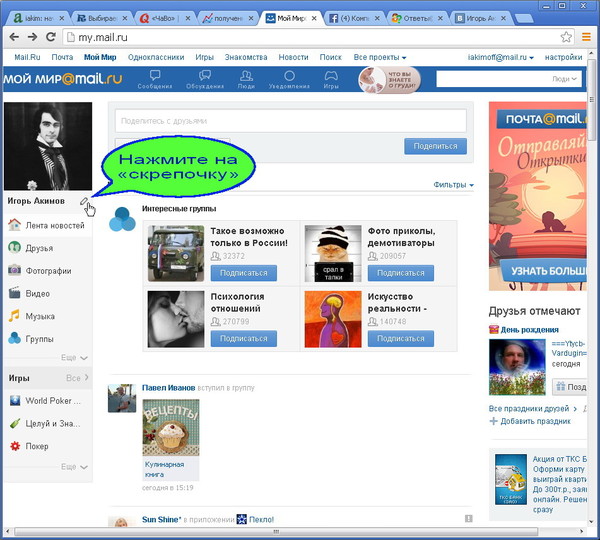Switch to the Игорь VK browser tab
This screenshot has height=540, width=600.
(480, 18)
